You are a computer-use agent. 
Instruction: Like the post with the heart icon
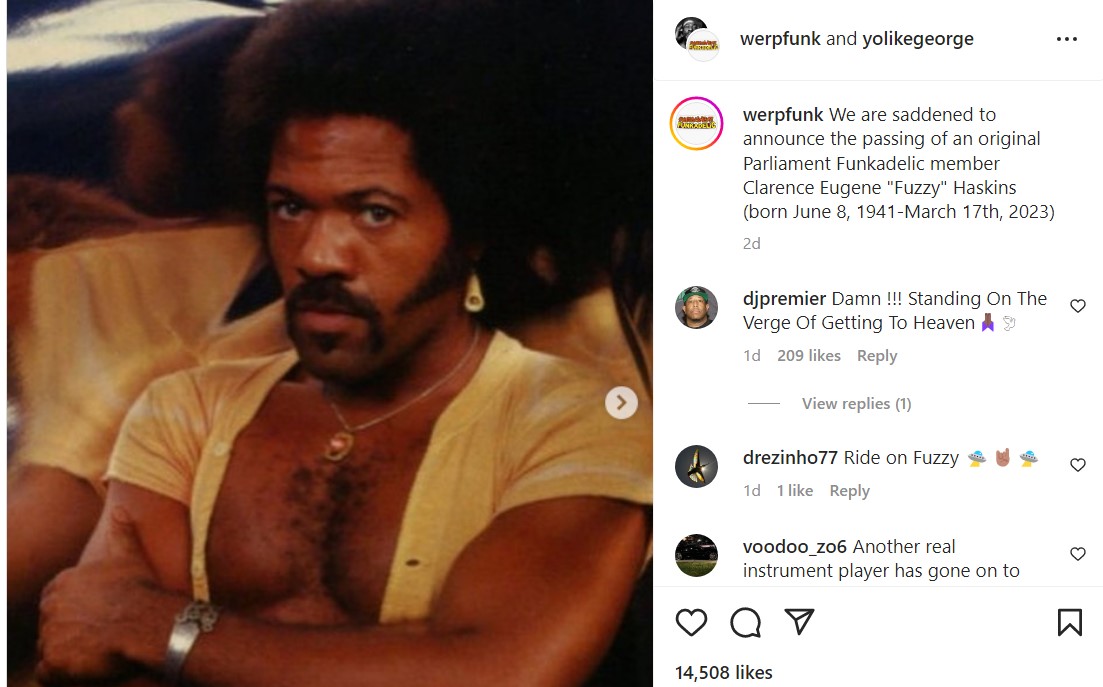[x=691, y=622]
